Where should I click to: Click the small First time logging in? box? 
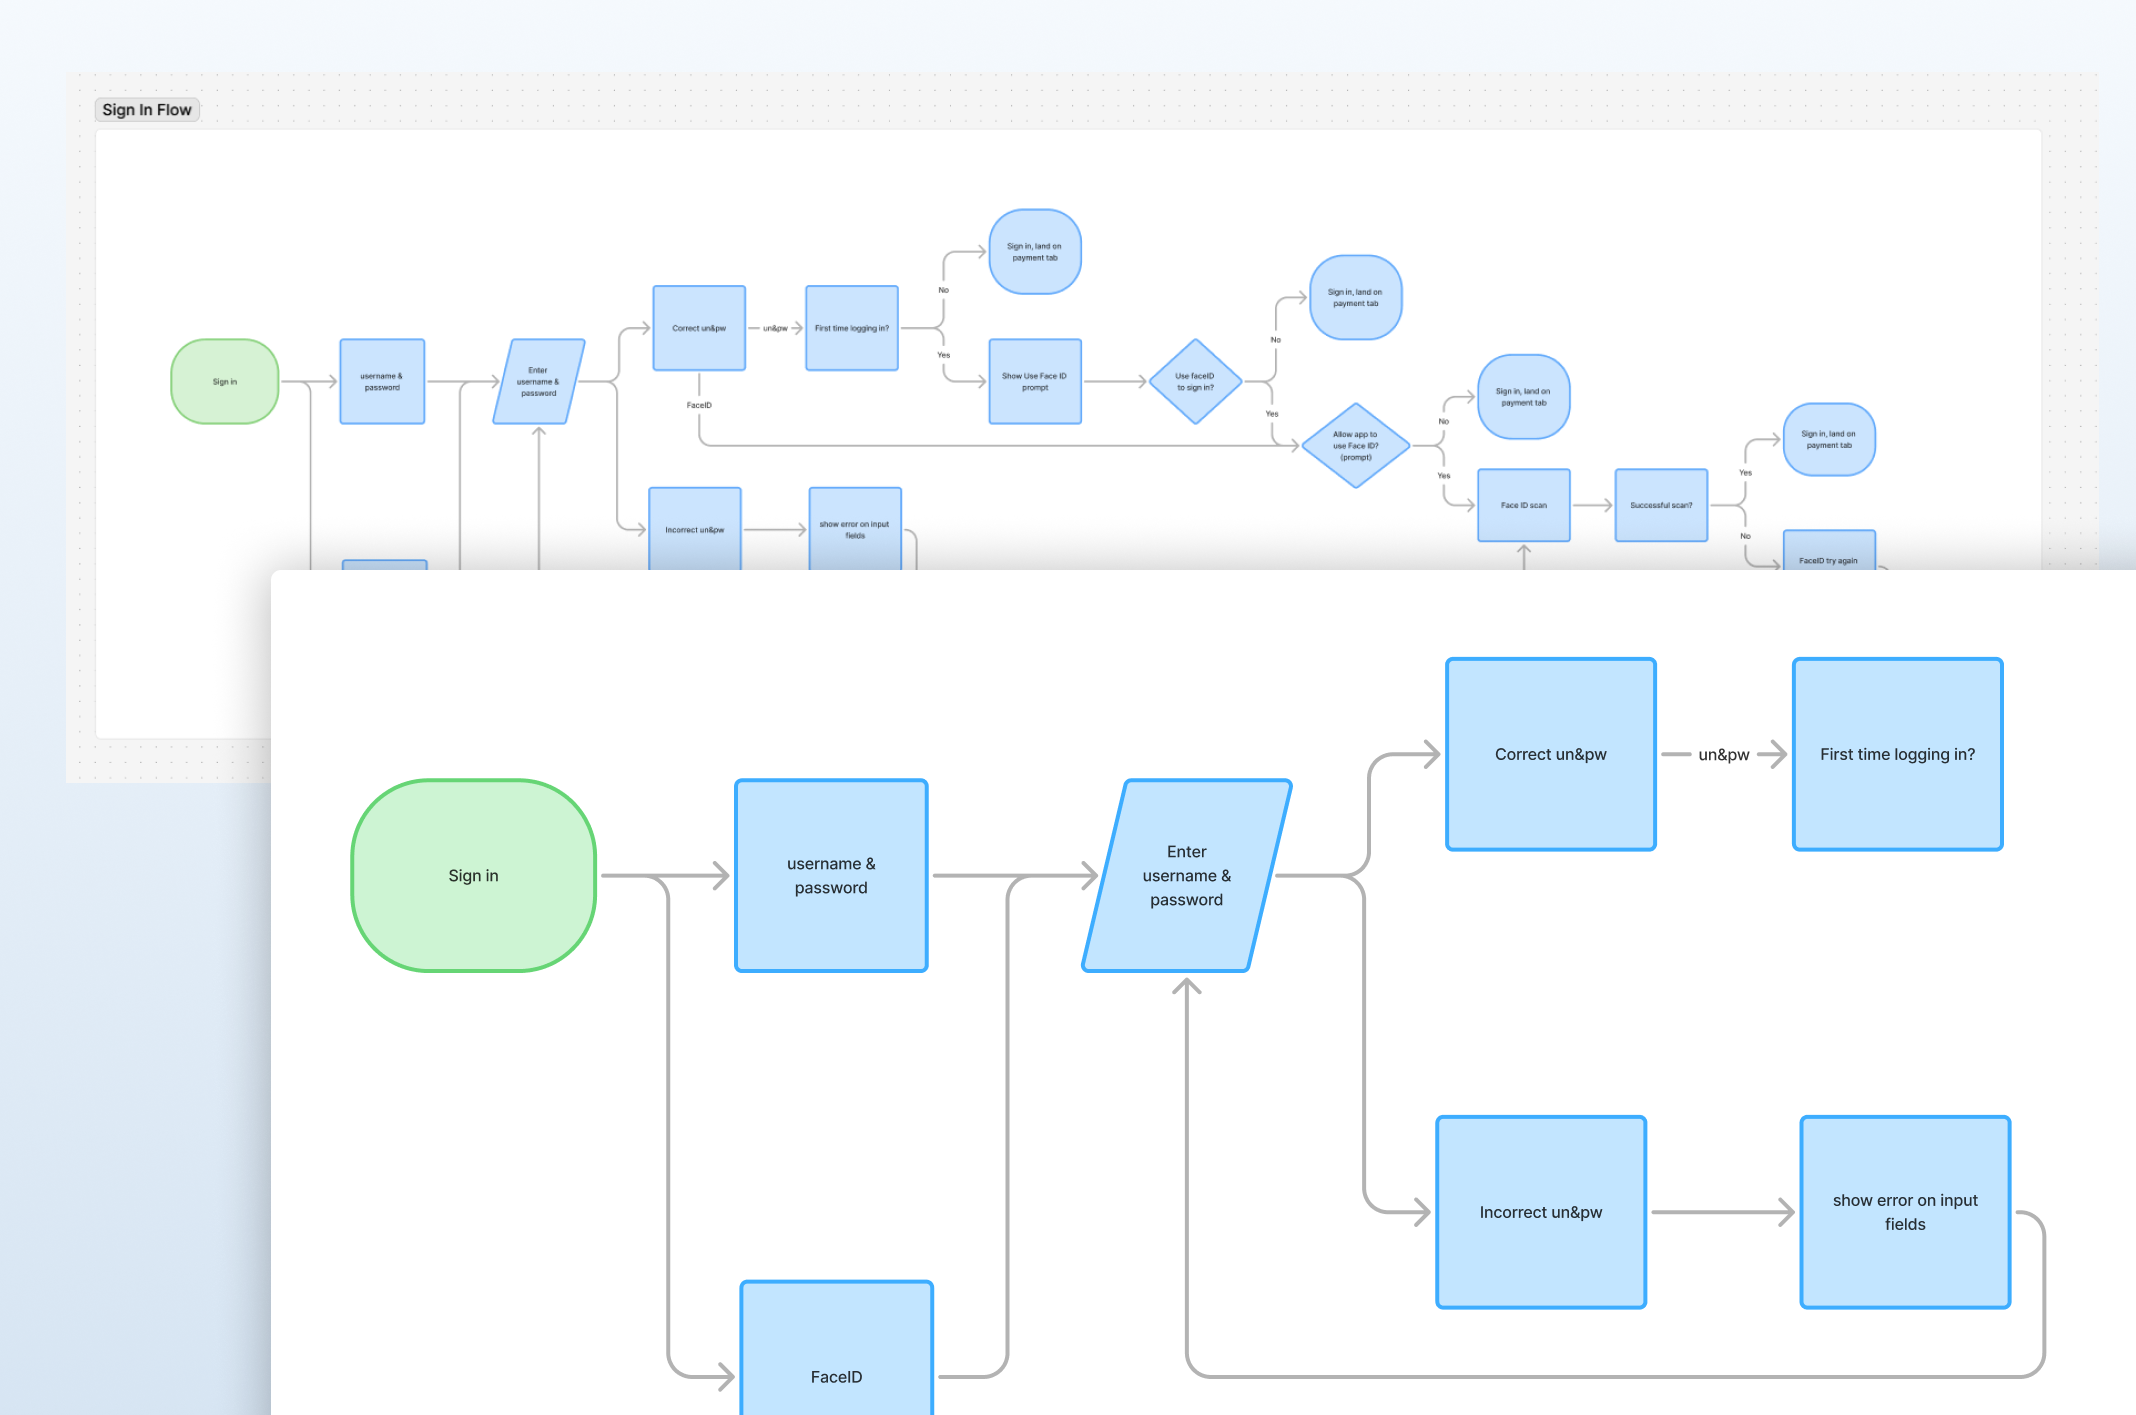(851, 328)
